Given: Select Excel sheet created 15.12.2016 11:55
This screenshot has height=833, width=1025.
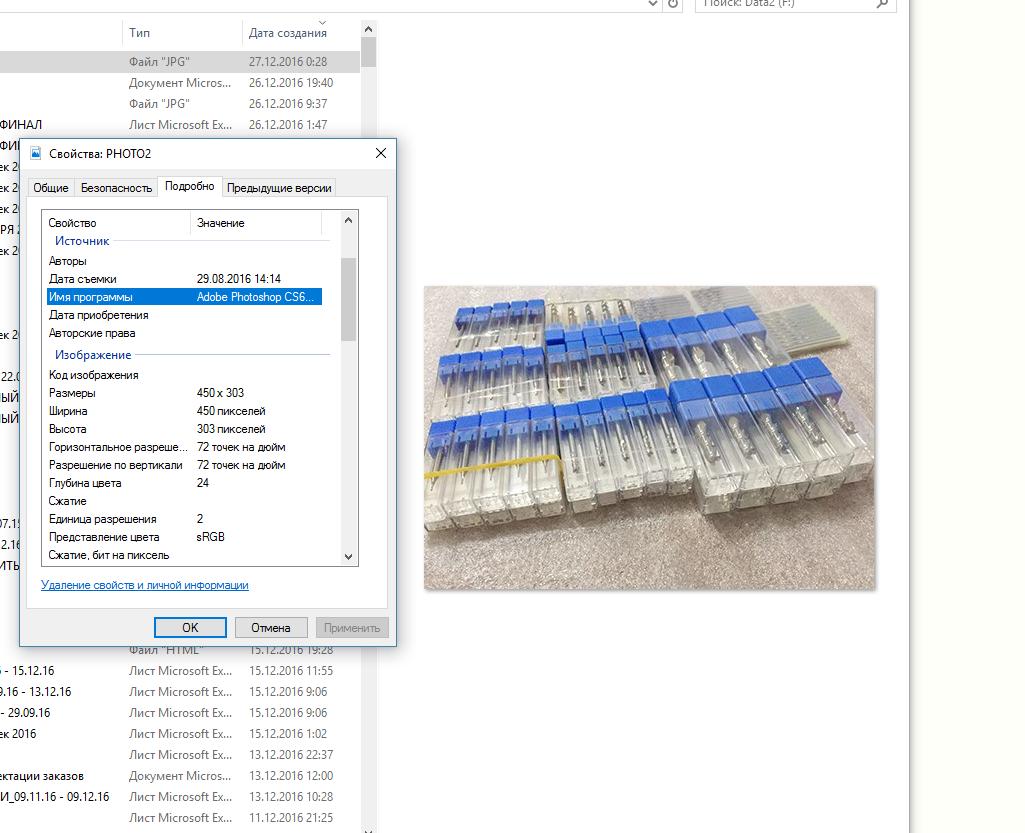Looking at the screenshot, I should (180, 671).
